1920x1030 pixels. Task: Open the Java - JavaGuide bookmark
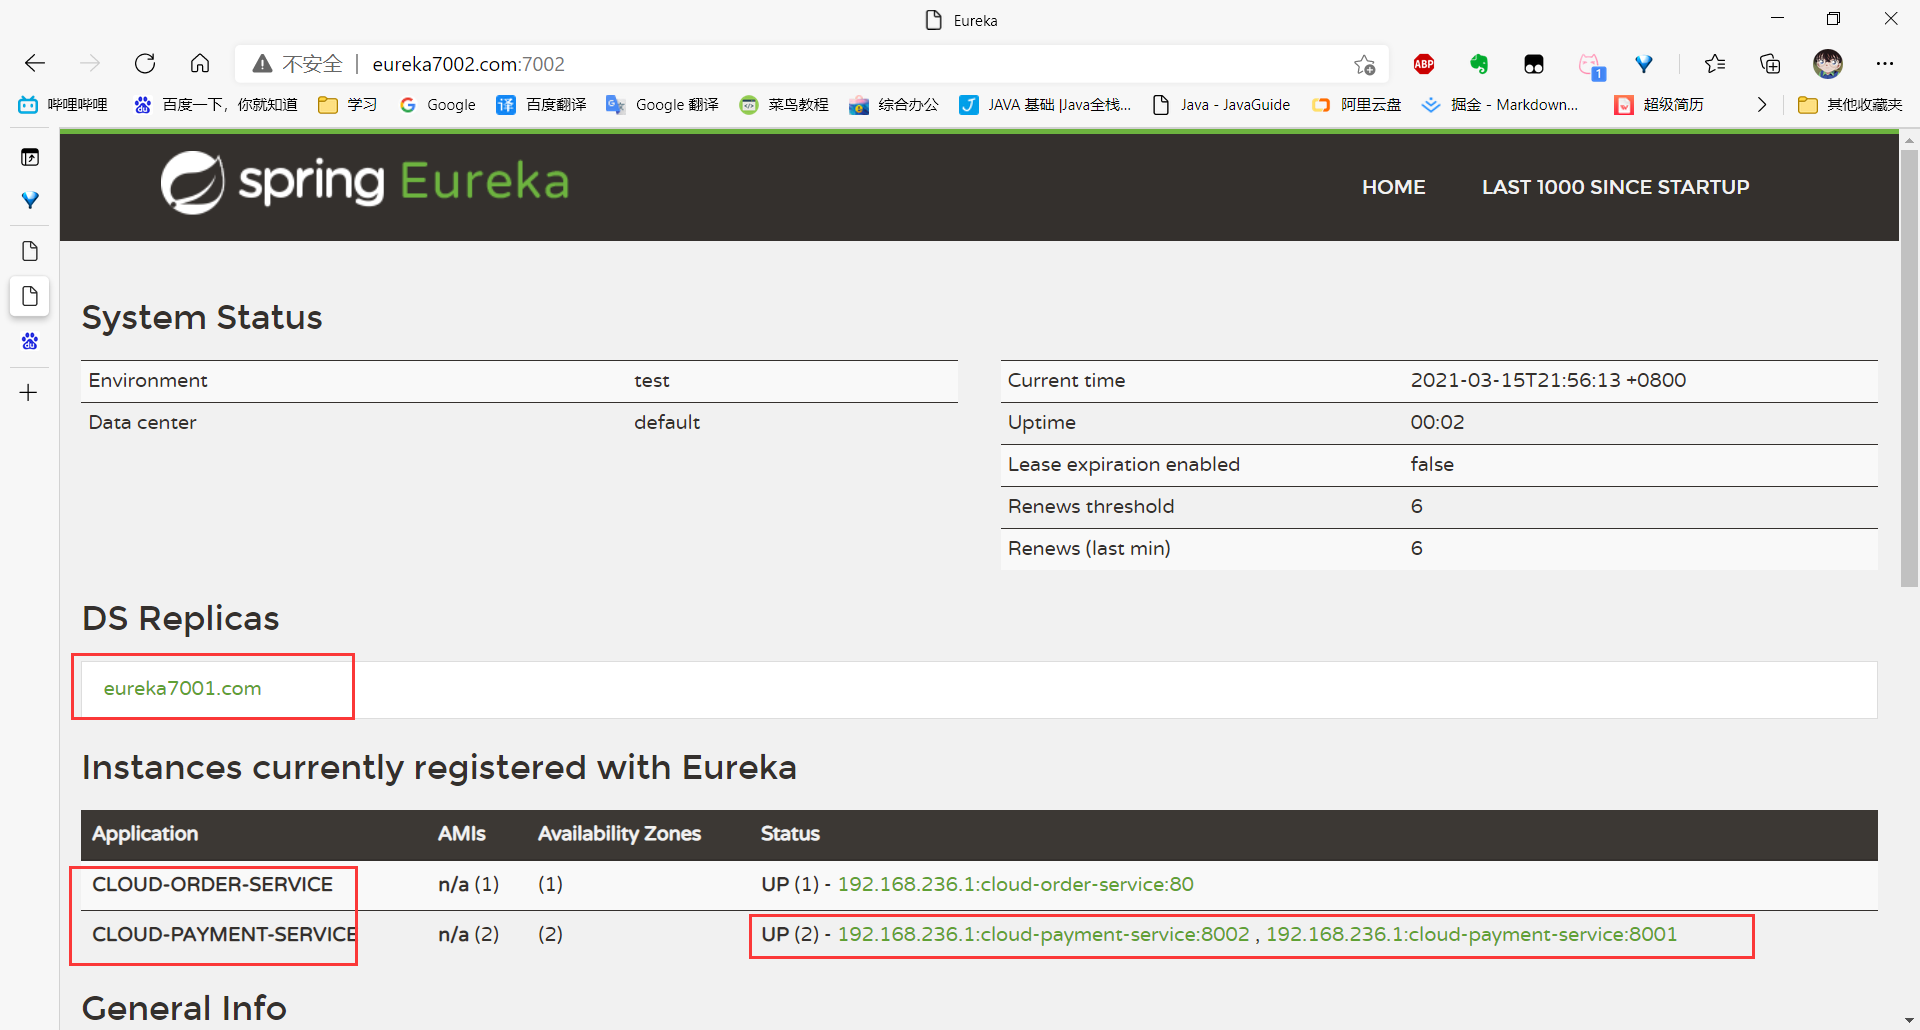(x=1221, y=105)
